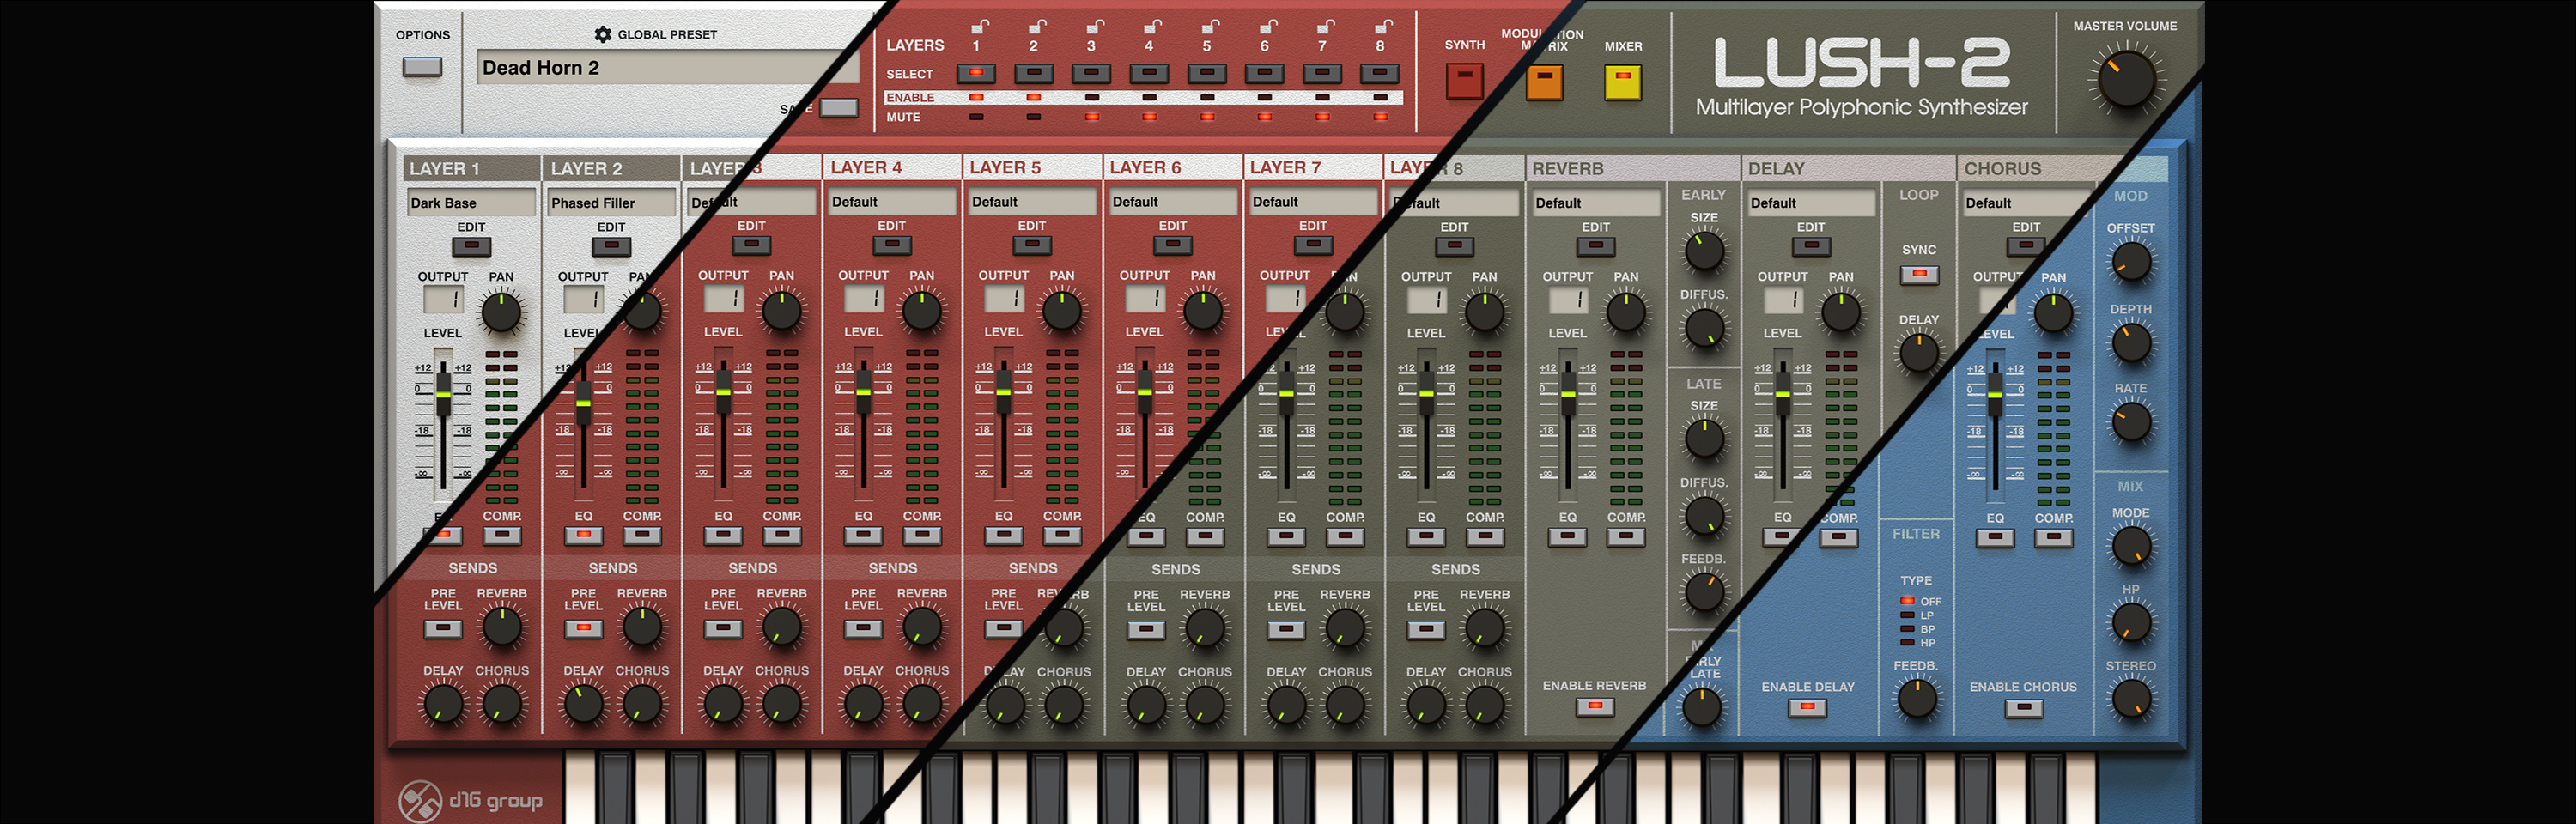Click the Reverb Early Size knob

[1704, 250]
